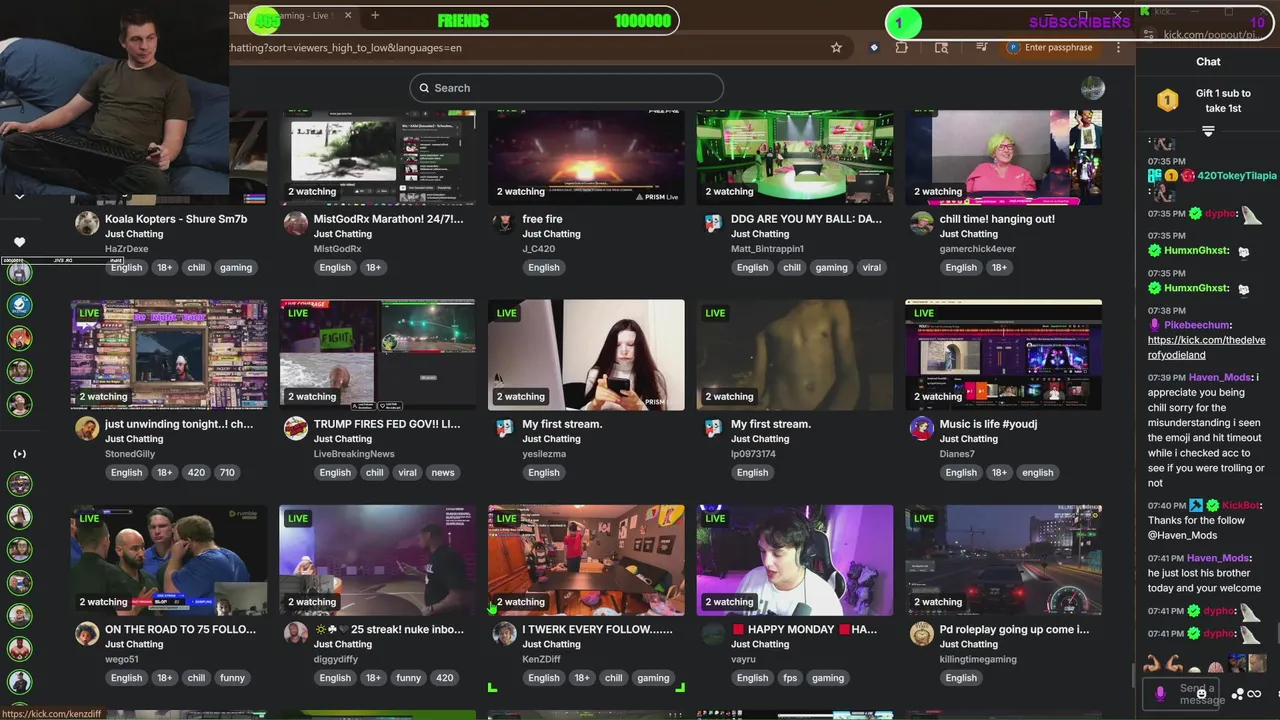This screenshot has width=1280, height=720.
Task: Insert the flexed bicep emote in chat
Action: (1152, 663)
